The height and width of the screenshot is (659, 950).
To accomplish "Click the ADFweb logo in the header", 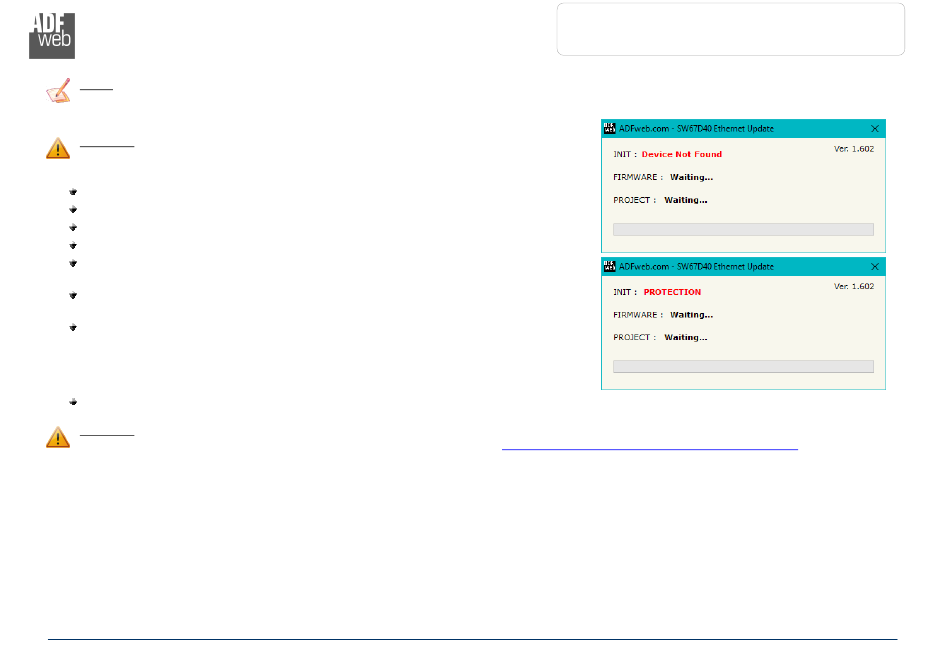I will [x=52, y=36].
